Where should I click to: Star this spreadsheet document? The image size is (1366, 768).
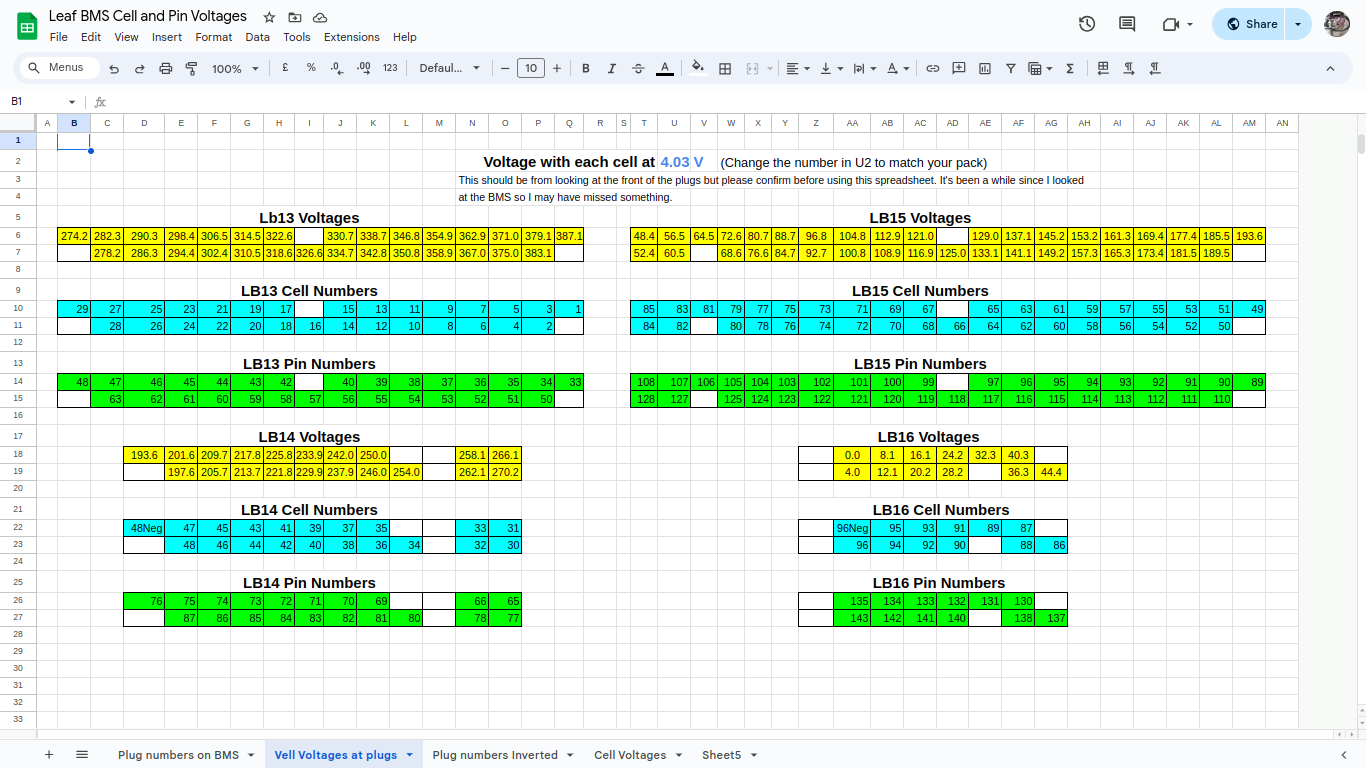tap(269, 17)
